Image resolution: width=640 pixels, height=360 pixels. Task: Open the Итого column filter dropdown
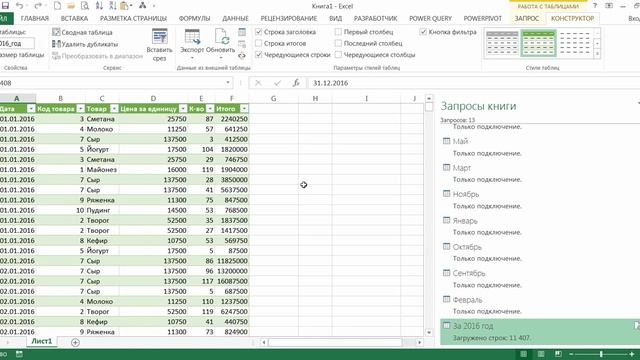click(x=244, y=109)
